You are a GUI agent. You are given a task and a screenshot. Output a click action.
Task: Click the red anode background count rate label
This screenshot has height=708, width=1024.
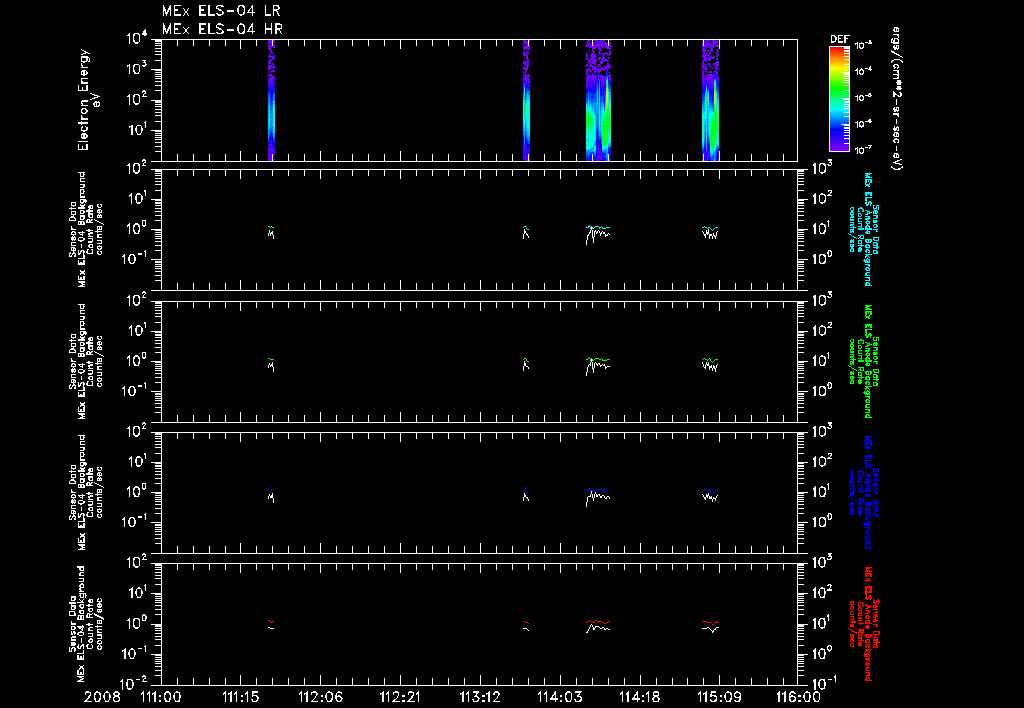click(x=863, y=624)
